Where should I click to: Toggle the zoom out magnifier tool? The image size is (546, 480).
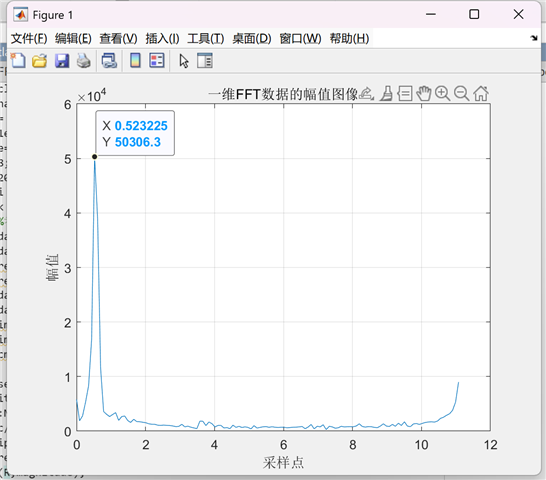pyautogui.click(x=462, y=93)
